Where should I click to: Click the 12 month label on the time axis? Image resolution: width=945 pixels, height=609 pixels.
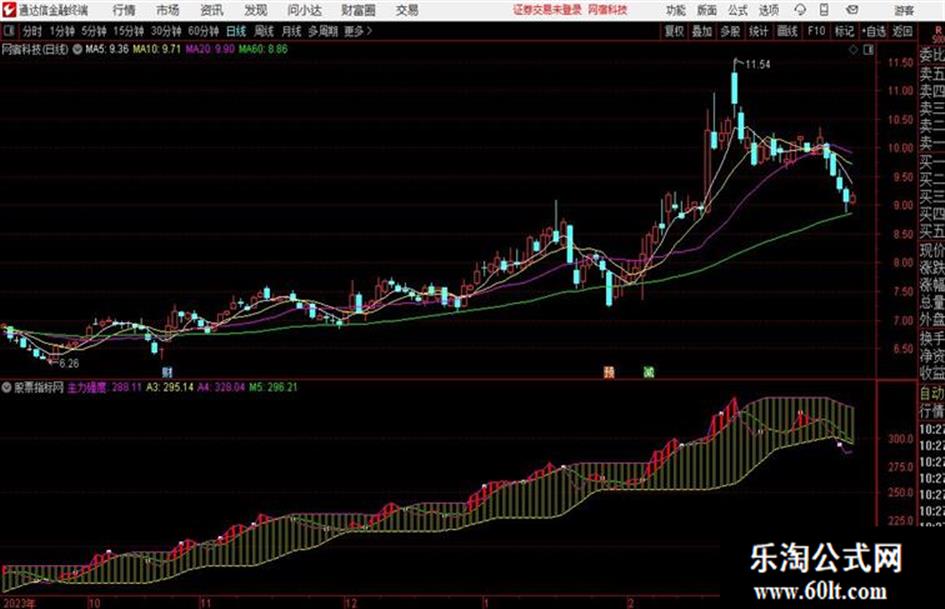351,603
